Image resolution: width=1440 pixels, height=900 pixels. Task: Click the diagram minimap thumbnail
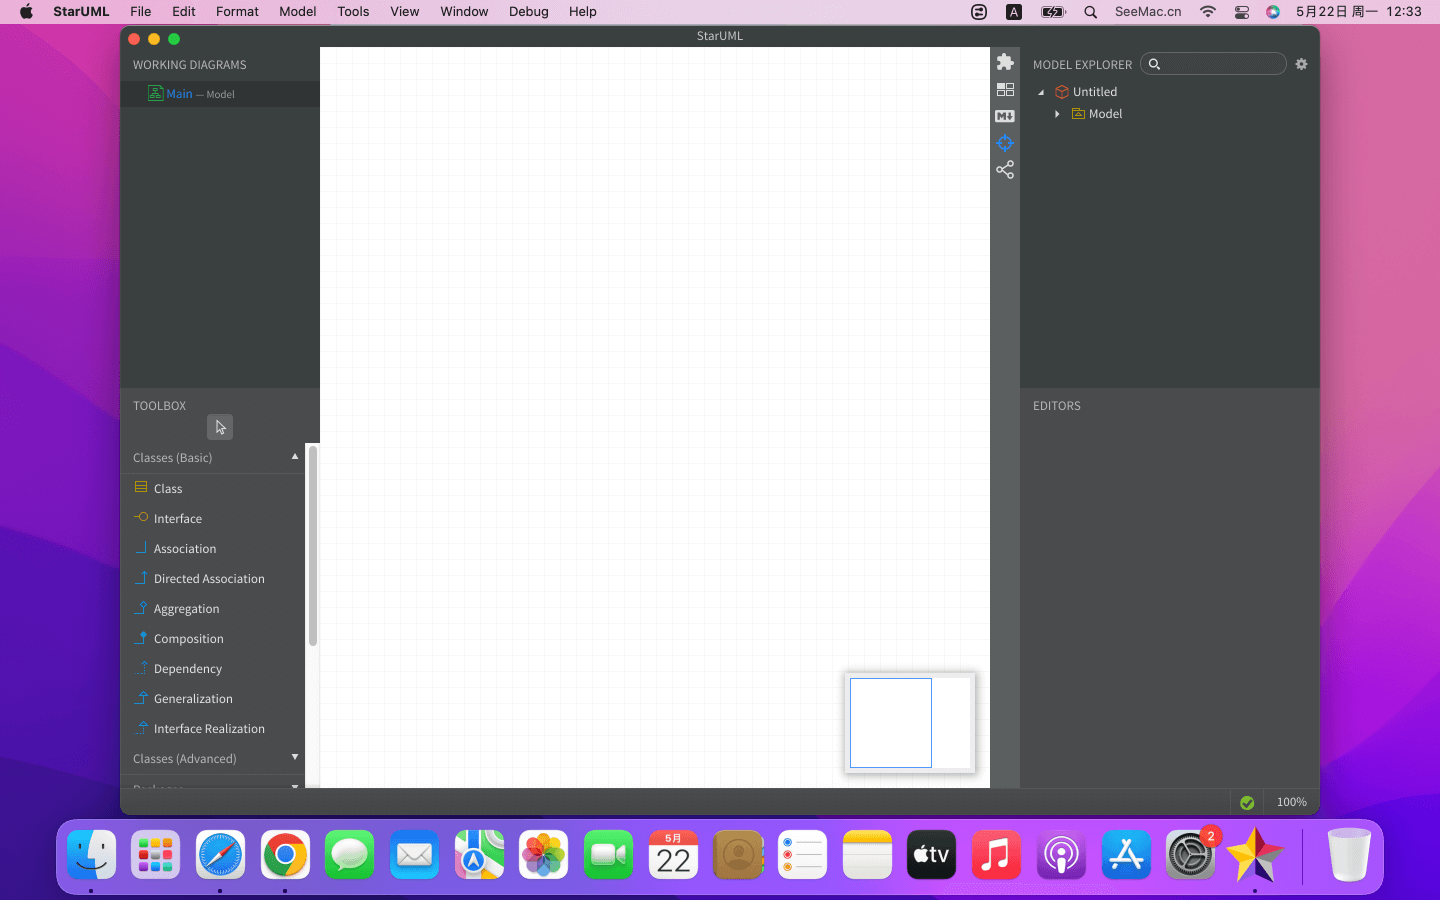[910, 723]
